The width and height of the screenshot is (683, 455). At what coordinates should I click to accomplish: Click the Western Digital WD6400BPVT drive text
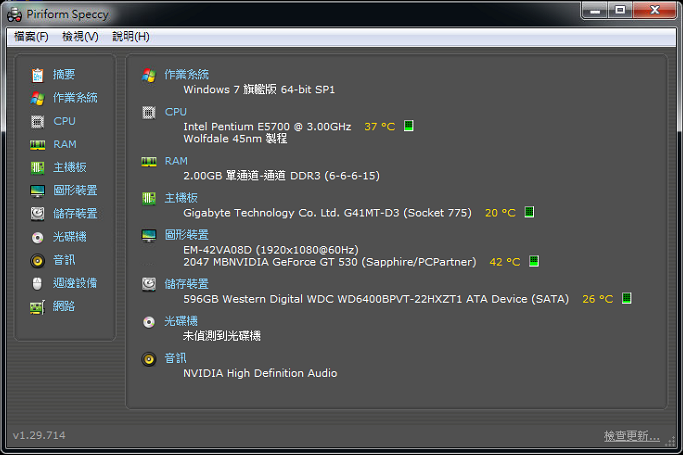pyautogui.click(x=376, y=299)
